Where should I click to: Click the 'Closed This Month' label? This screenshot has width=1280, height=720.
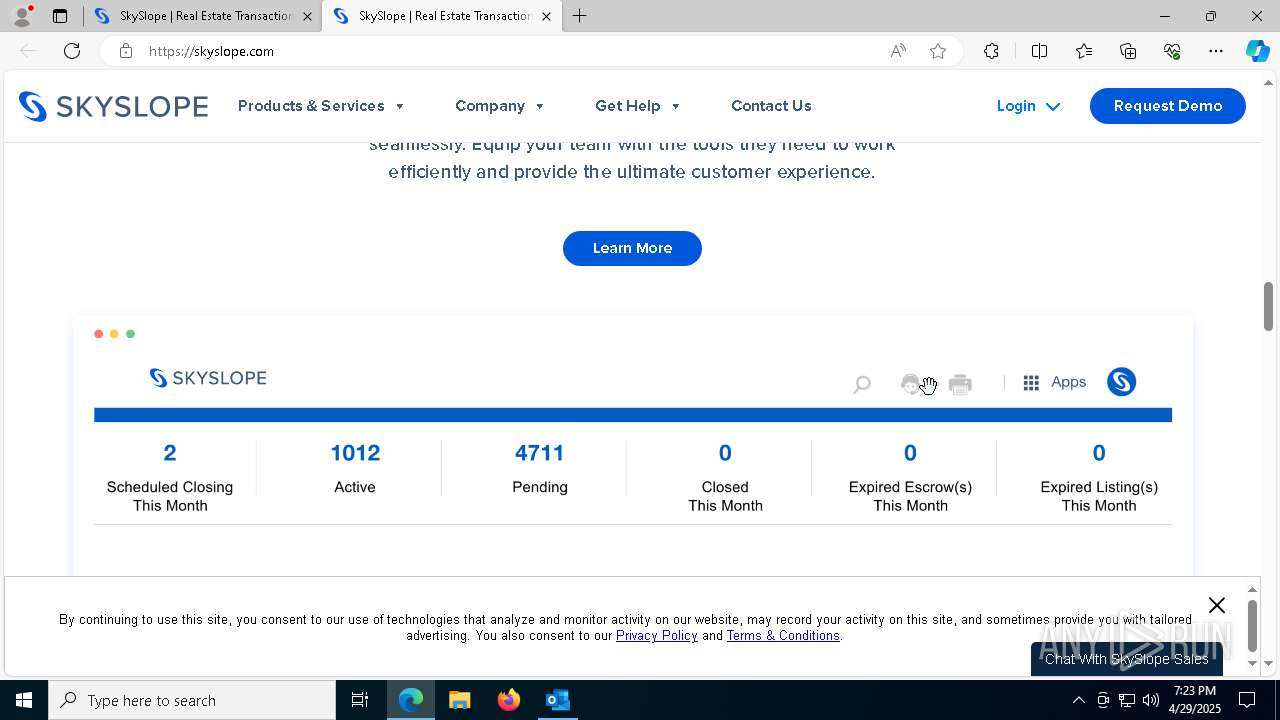pyautogui.click(x=725, y=496)
